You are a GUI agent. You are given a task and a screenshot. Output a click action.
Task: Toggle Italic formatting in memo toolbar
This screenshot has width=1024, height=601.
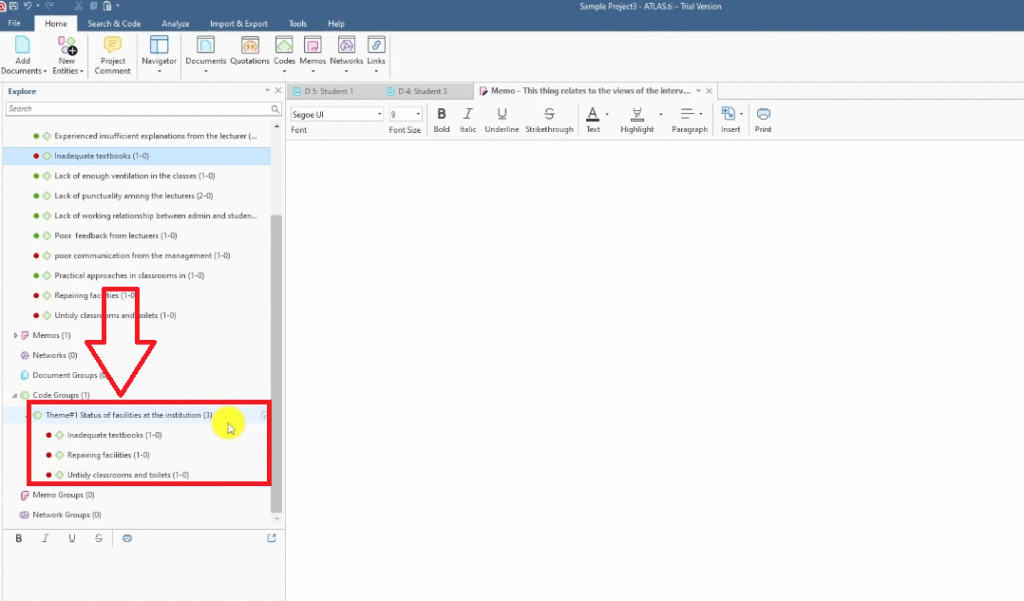pos(468,114)
